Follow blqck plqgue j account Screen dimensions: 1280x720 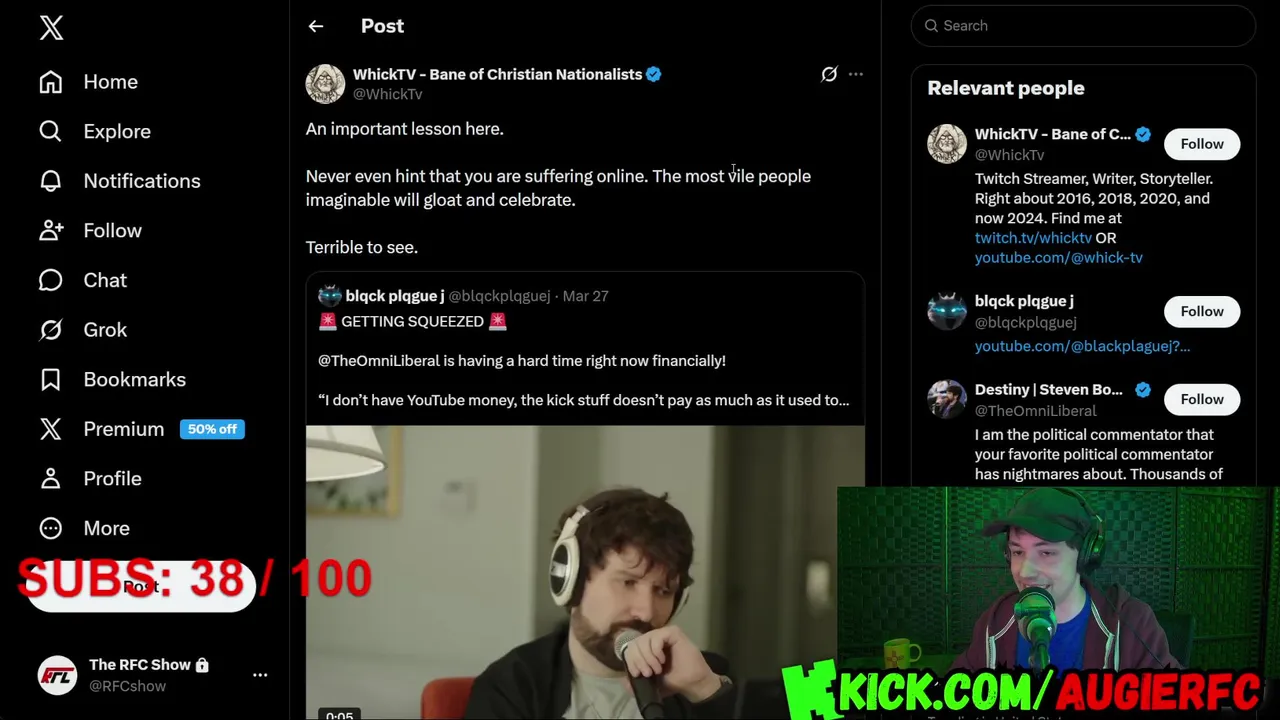[1202, 311]
